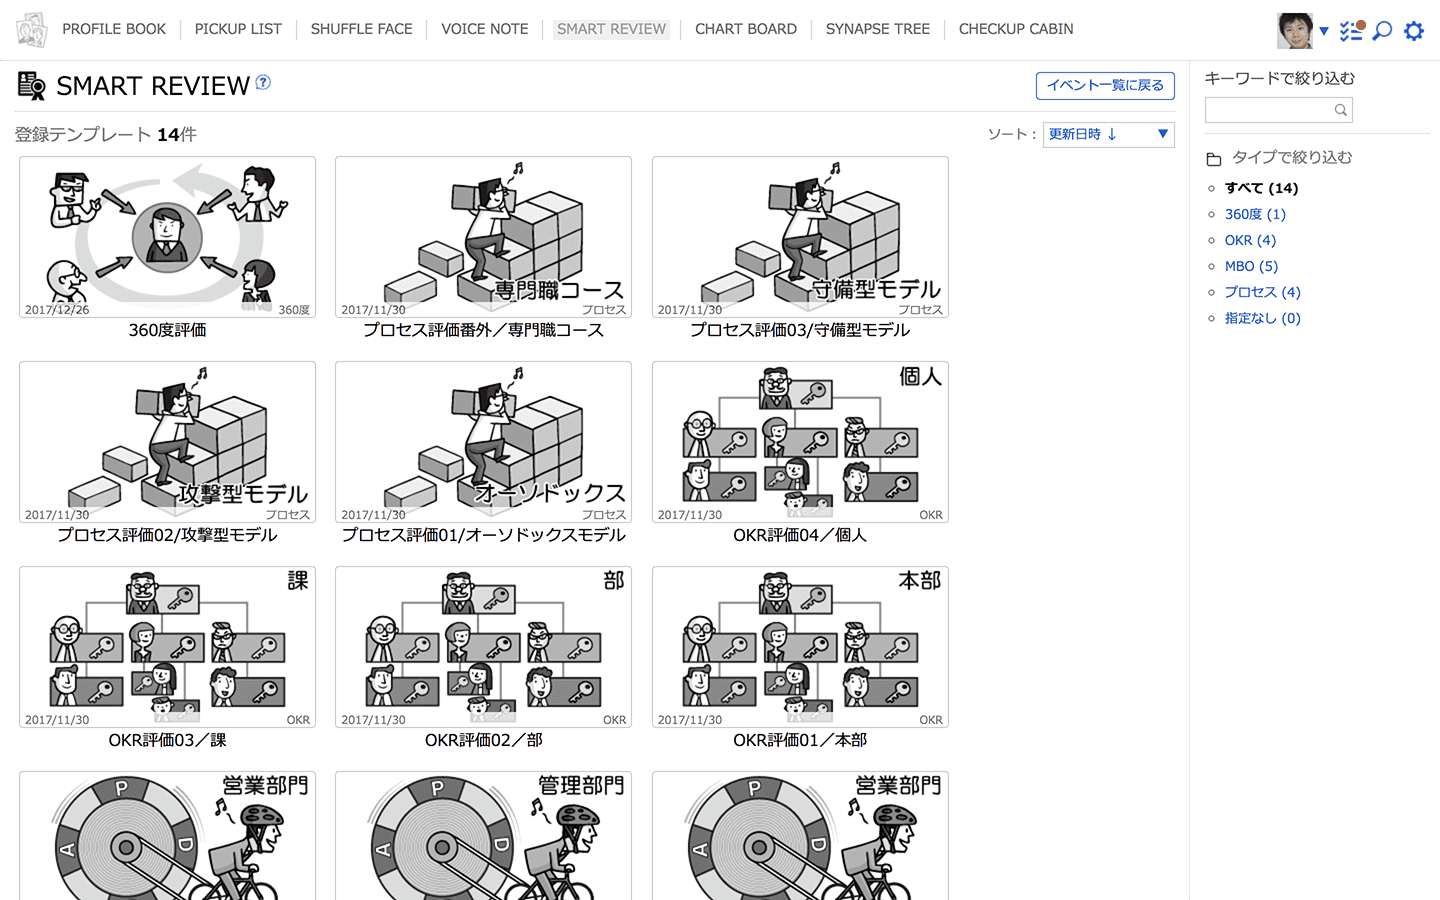The image size is (1440, 900).
Task: Click the SMART REVIEW title icon
Action: point(32,86)
